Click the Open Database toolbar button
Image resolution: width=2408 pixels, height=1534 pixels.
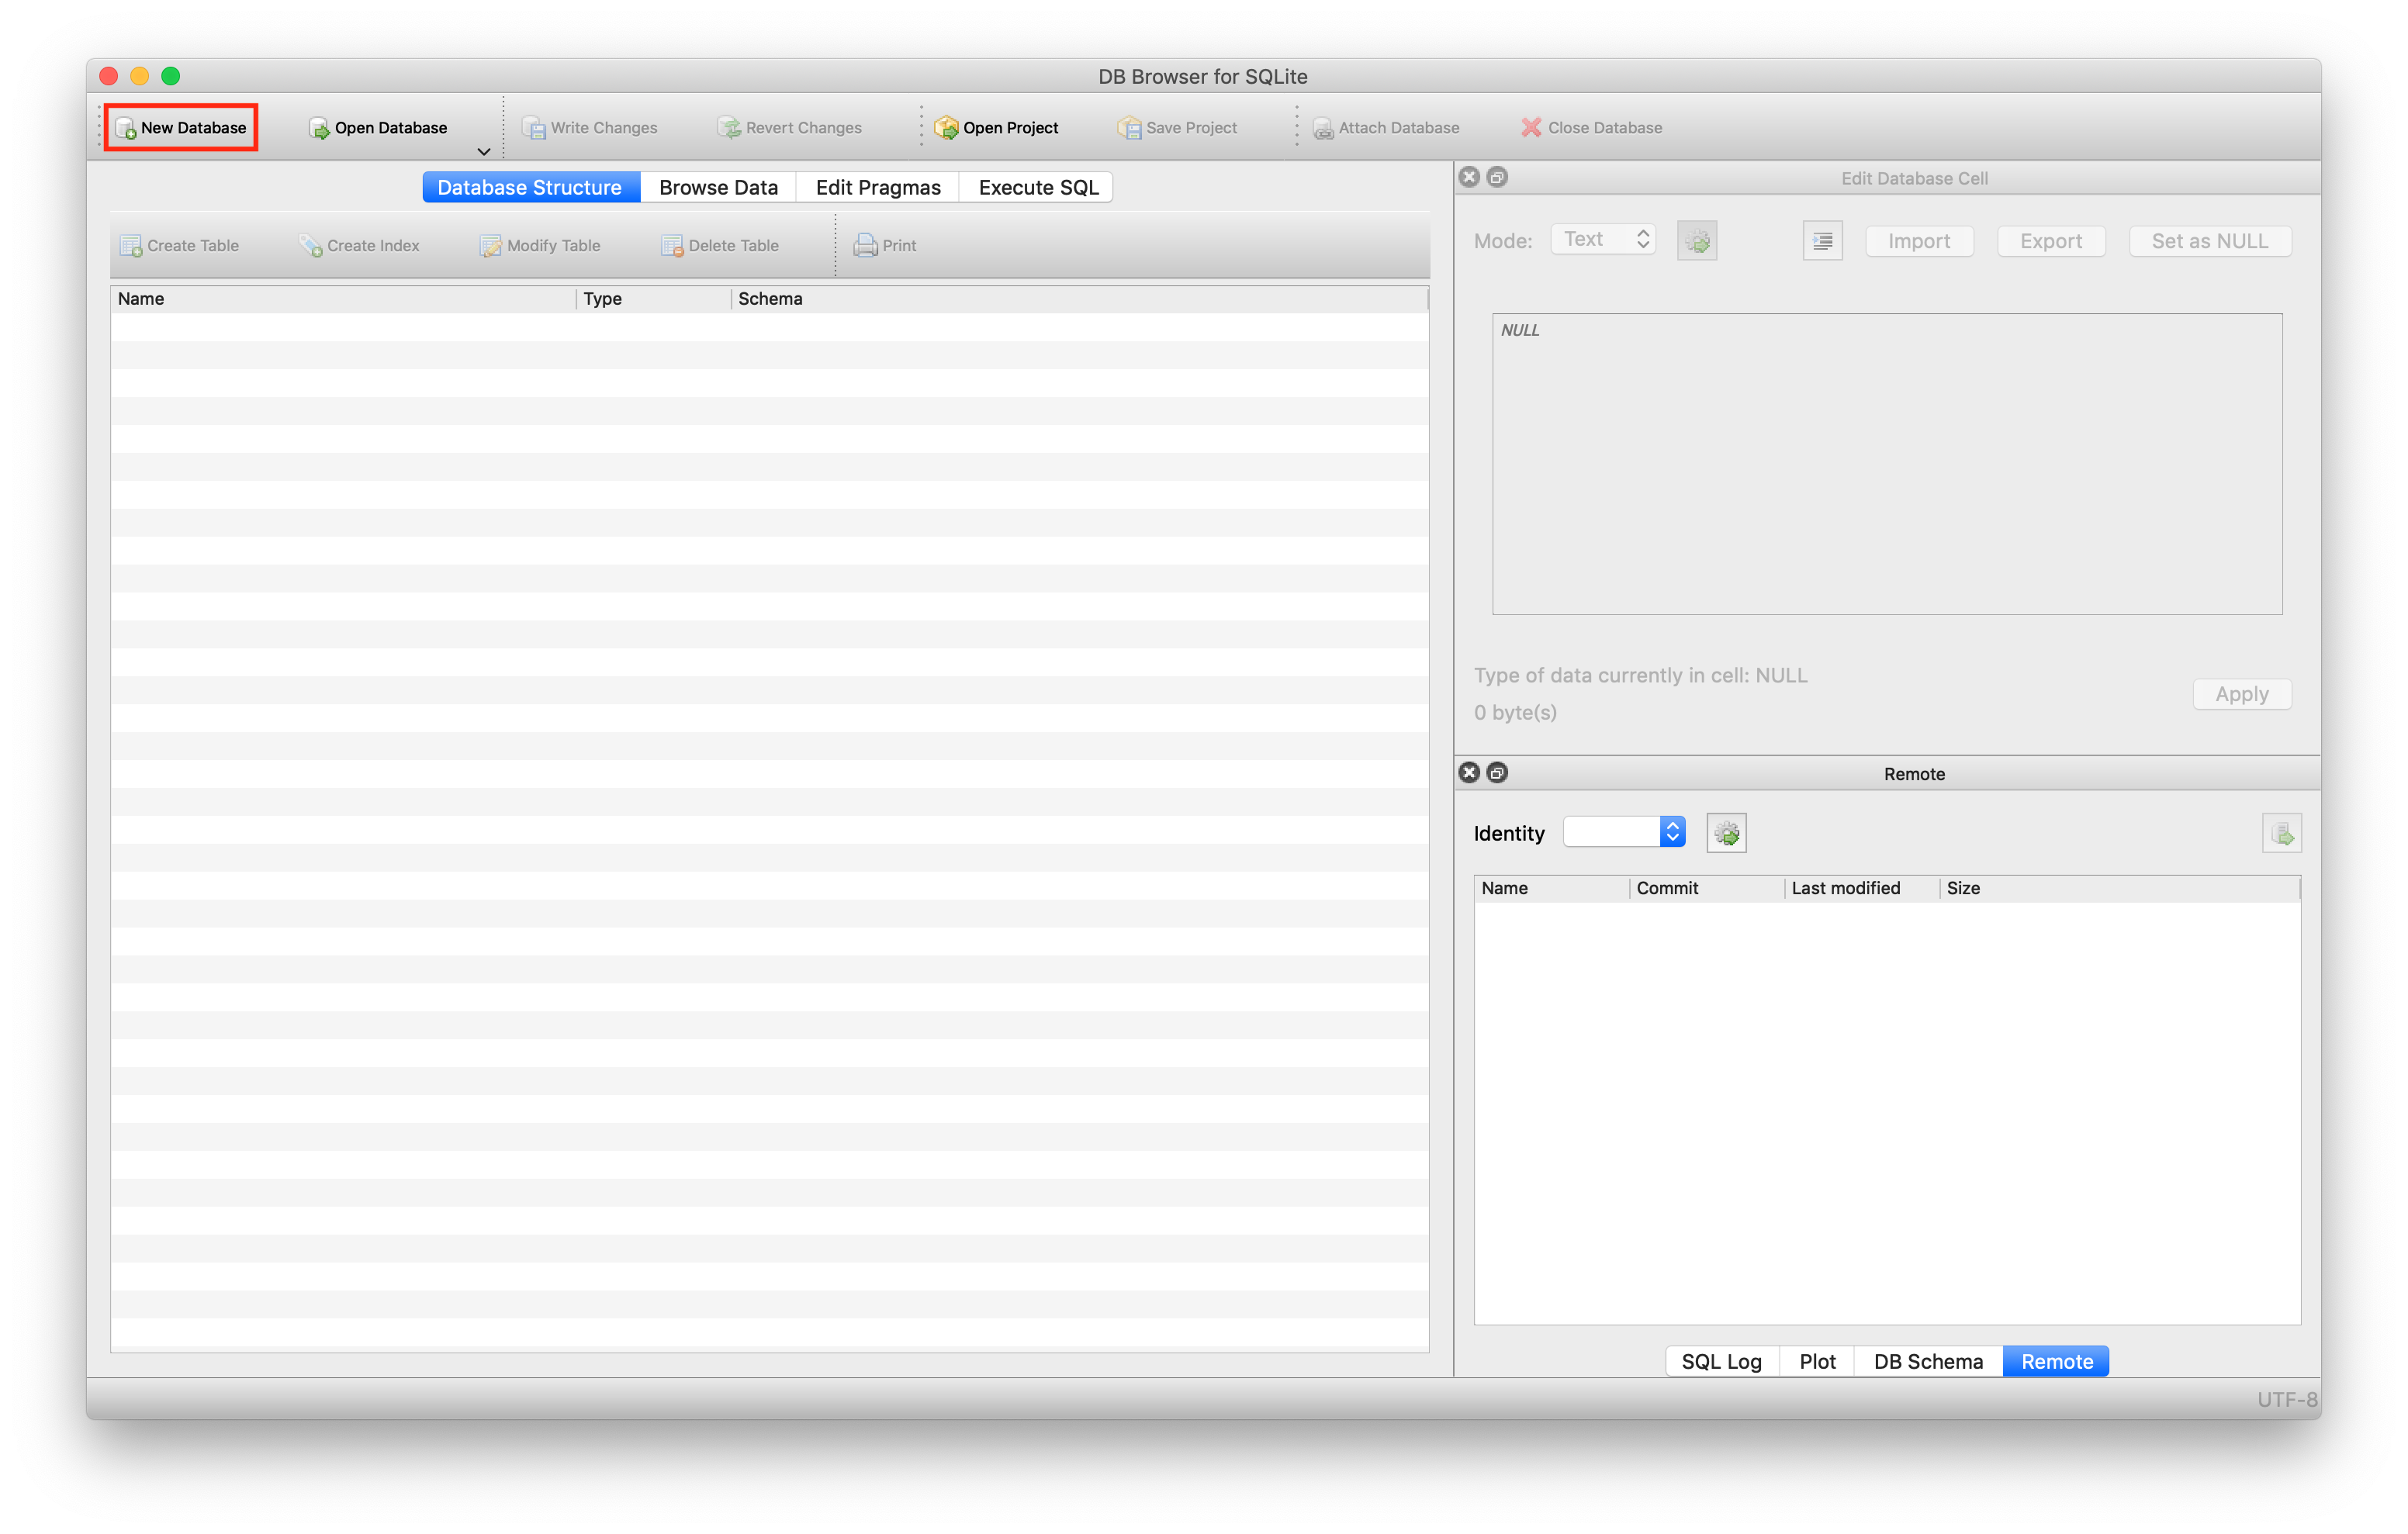377,127
